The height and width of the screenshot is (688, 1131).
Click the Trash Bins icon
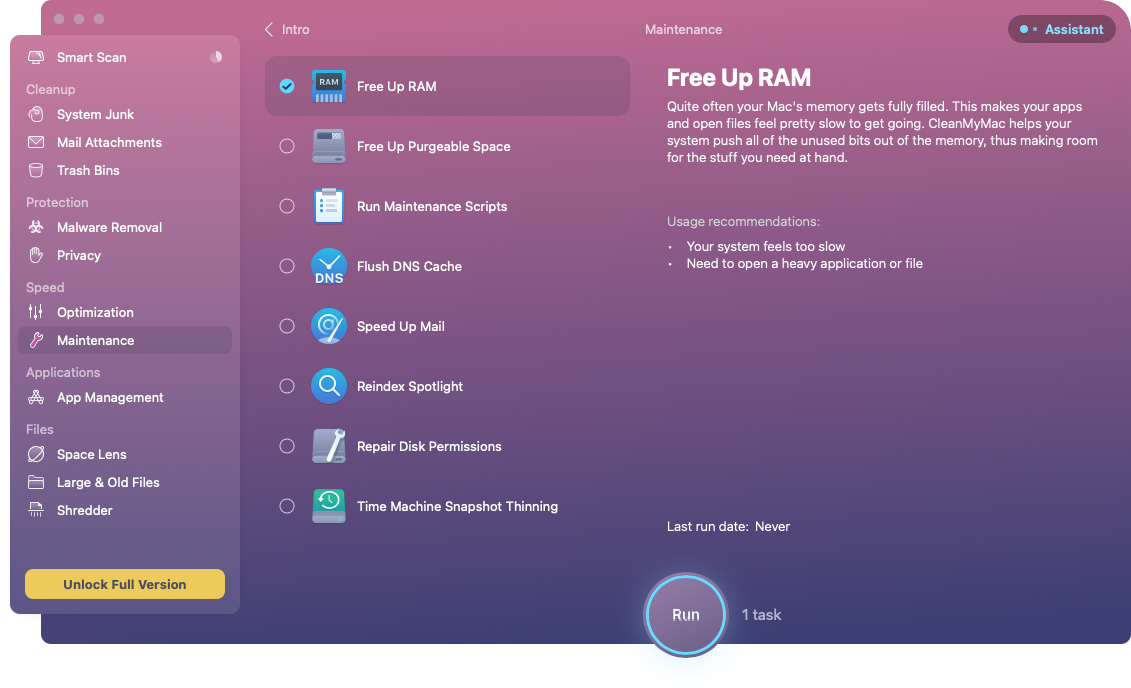point(35,170)
